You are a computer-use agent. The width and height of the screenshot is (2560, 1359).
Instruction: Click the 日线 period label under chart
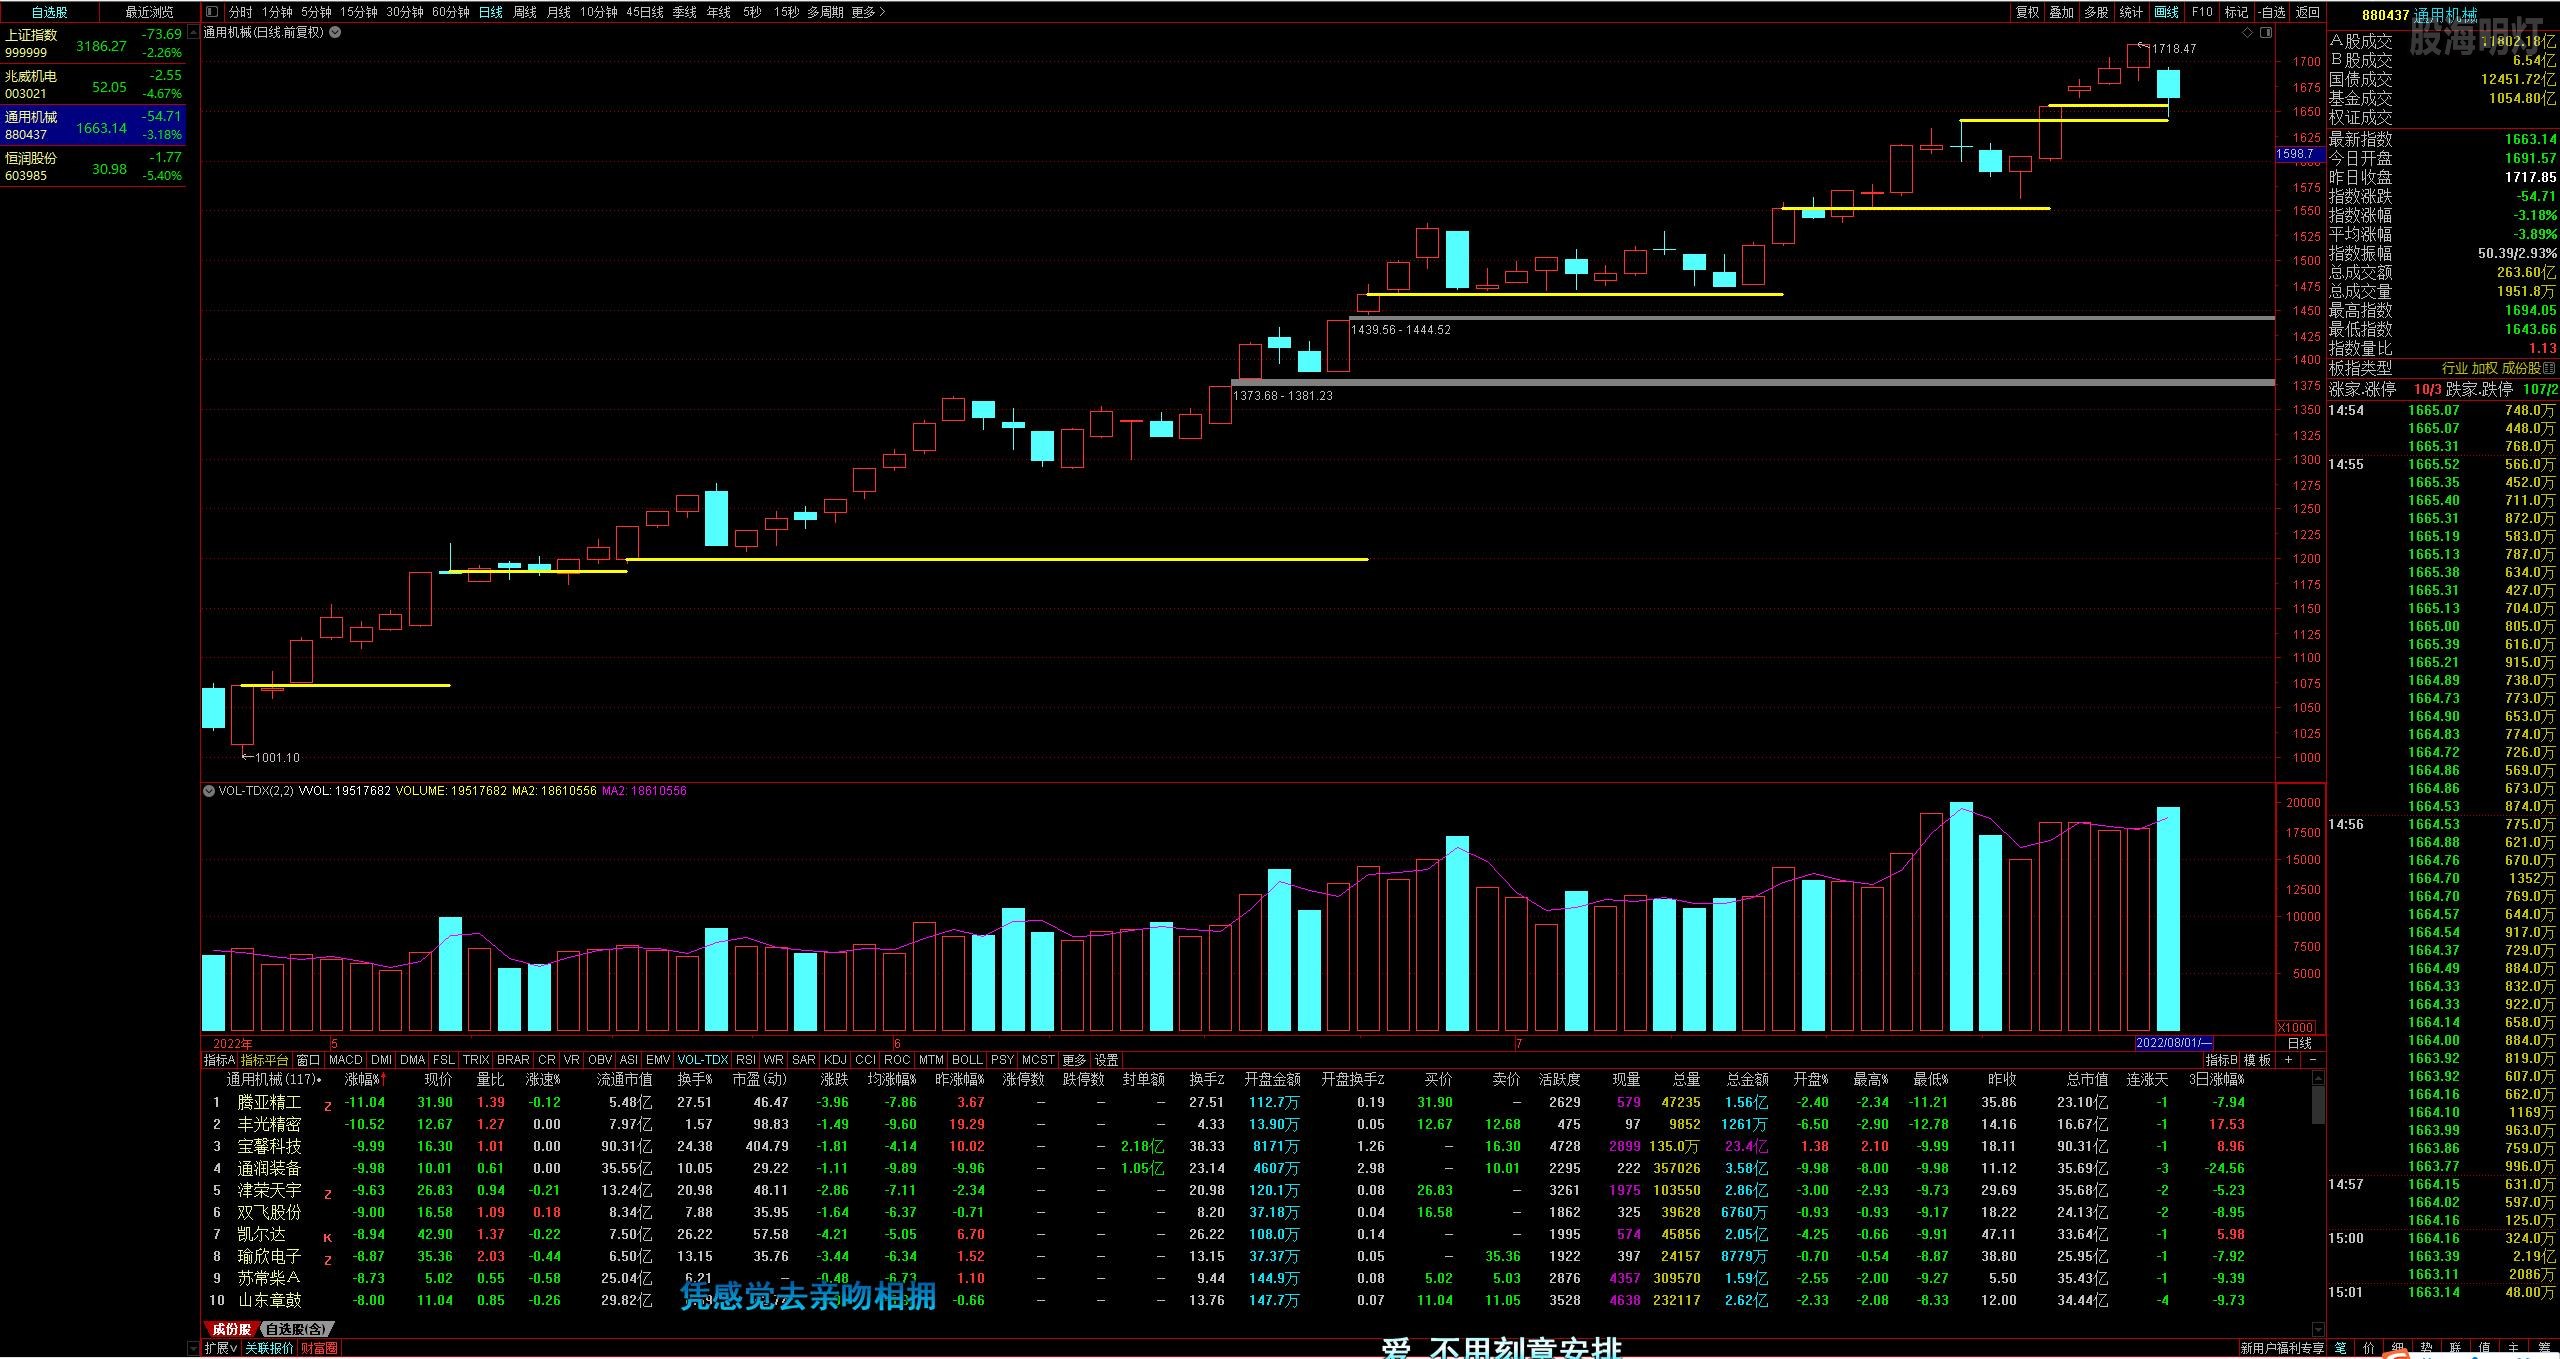[x=2300, y=1043]
